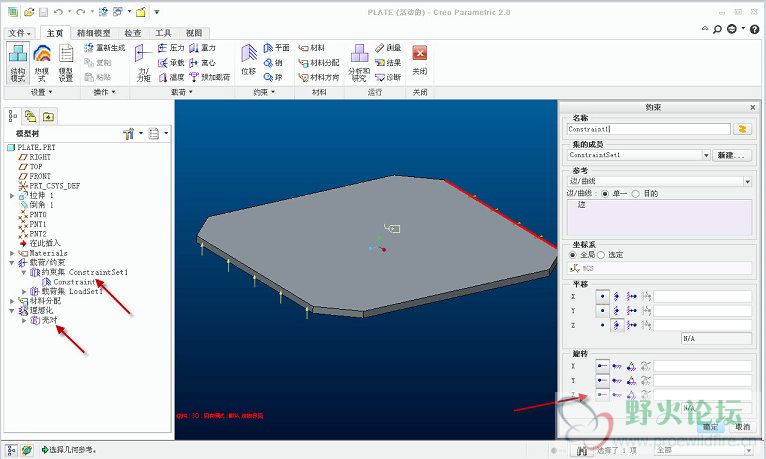Open 分析和研究 analyses and studies
This screenshot has height=459, width=766.
(359, 63)
